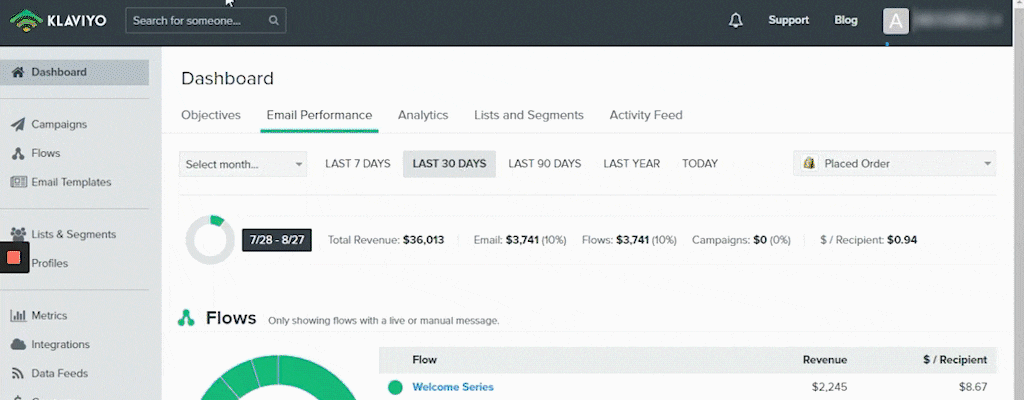Viewport: 1024px width, 400px height.
Task: Open the Select month dropdown
Action: (243, 164)
